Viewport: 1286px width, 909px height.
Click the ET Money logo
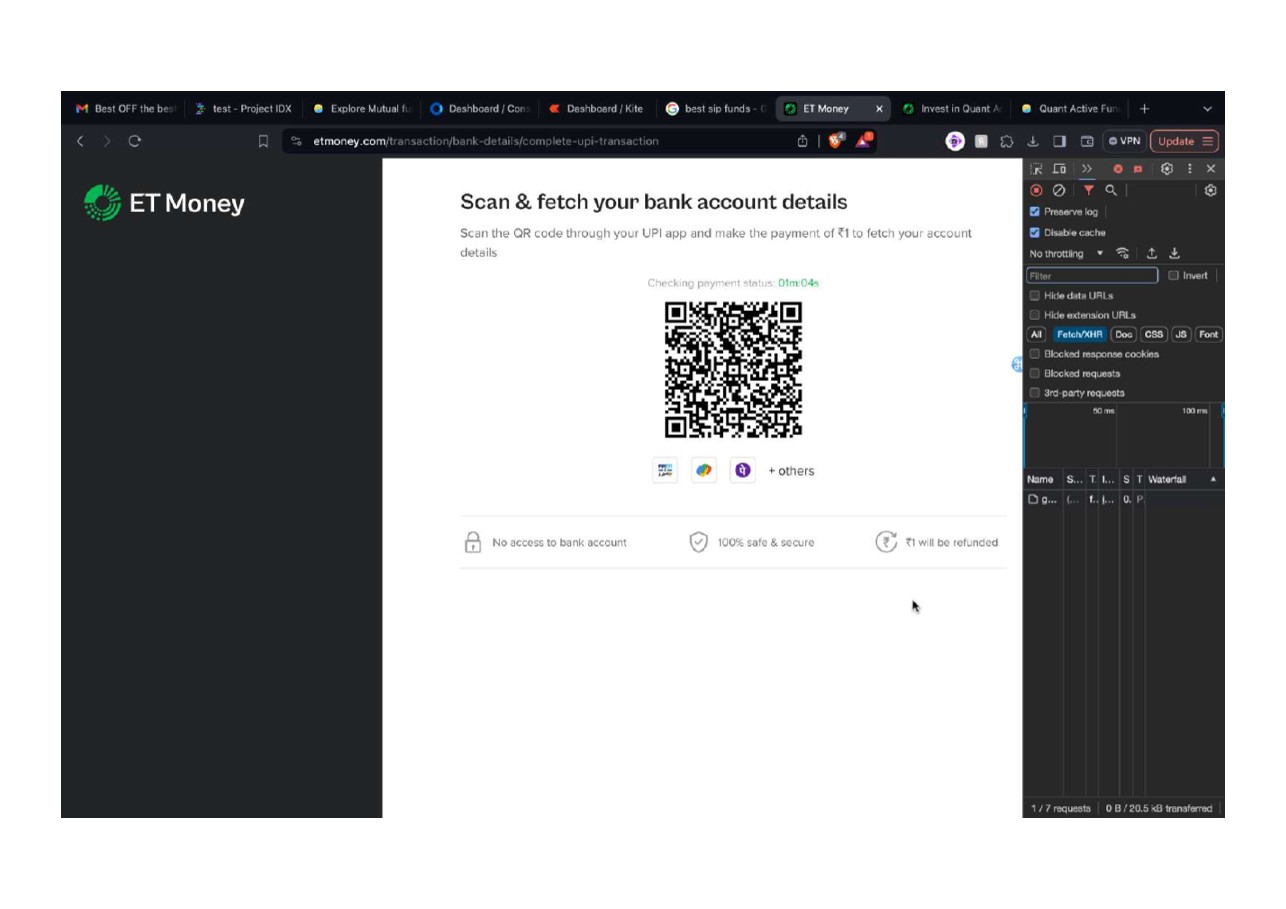point(165,203)
